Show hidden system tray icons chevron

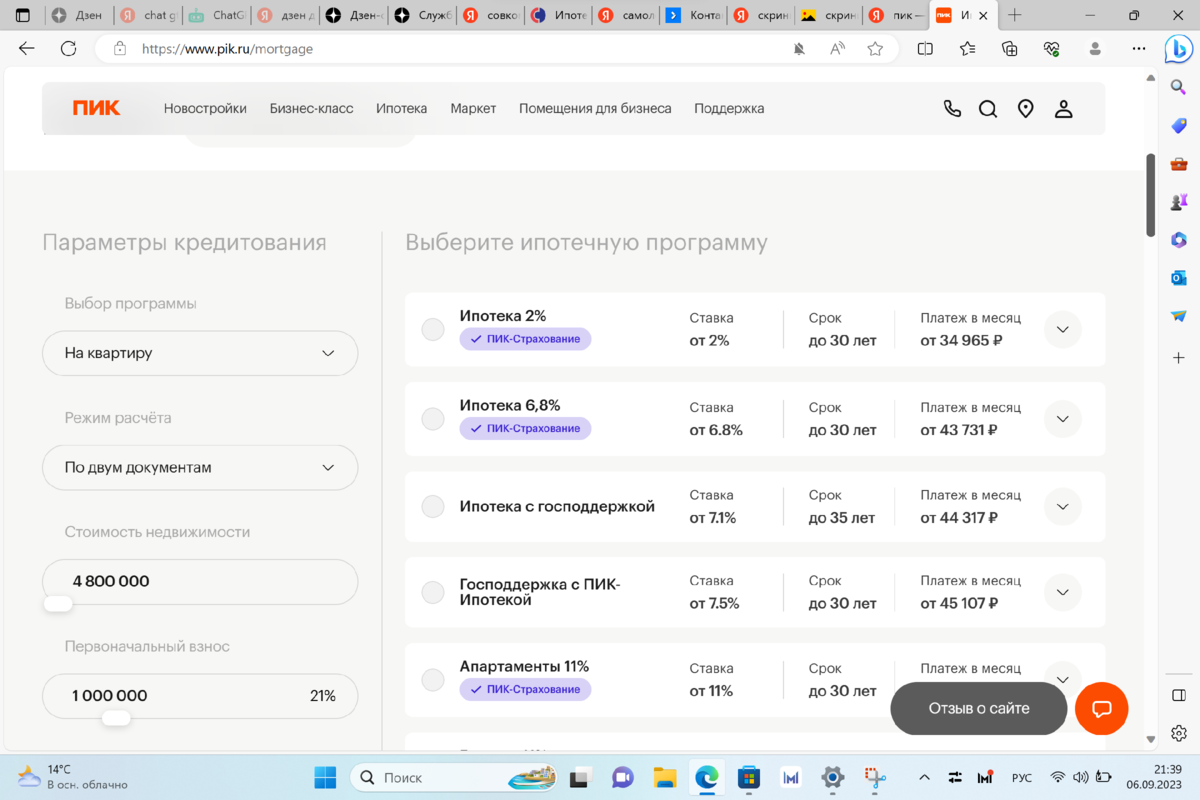(924, 777)
